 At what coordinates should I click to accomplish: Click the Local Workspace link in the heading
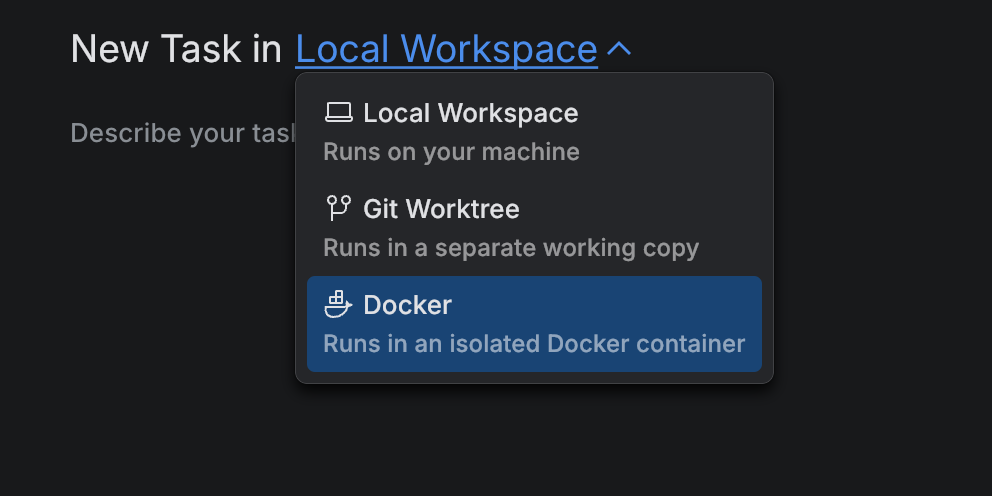pos(446,49)
